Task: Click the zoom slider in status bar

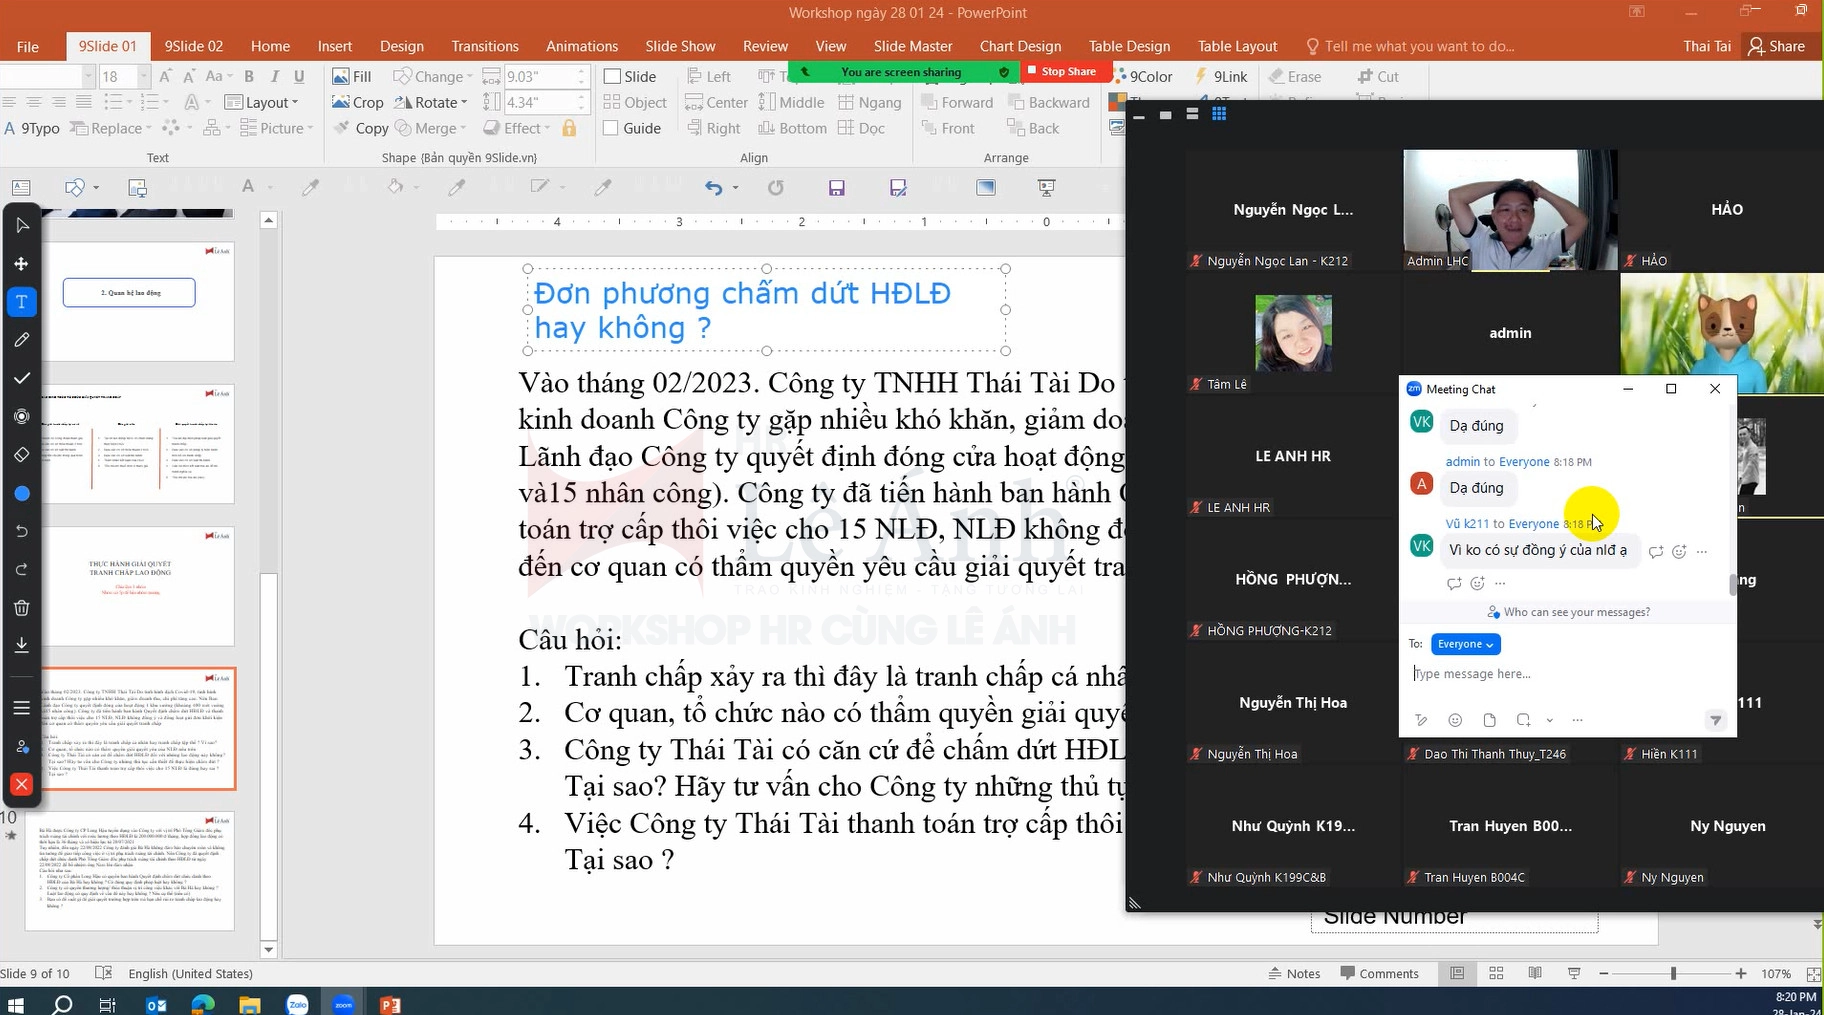Action: click(1673, 973)
